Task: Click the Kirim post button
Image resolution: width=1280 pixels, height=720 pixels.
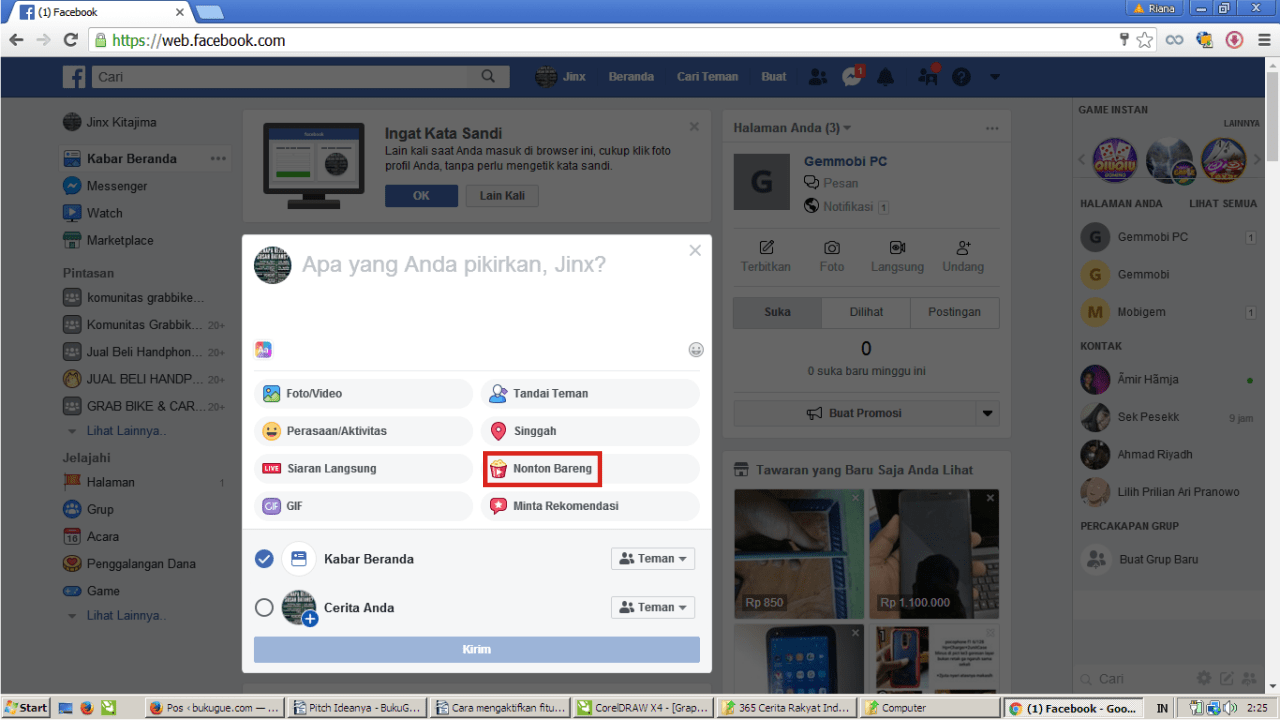Action: click(x=477, y=649)
